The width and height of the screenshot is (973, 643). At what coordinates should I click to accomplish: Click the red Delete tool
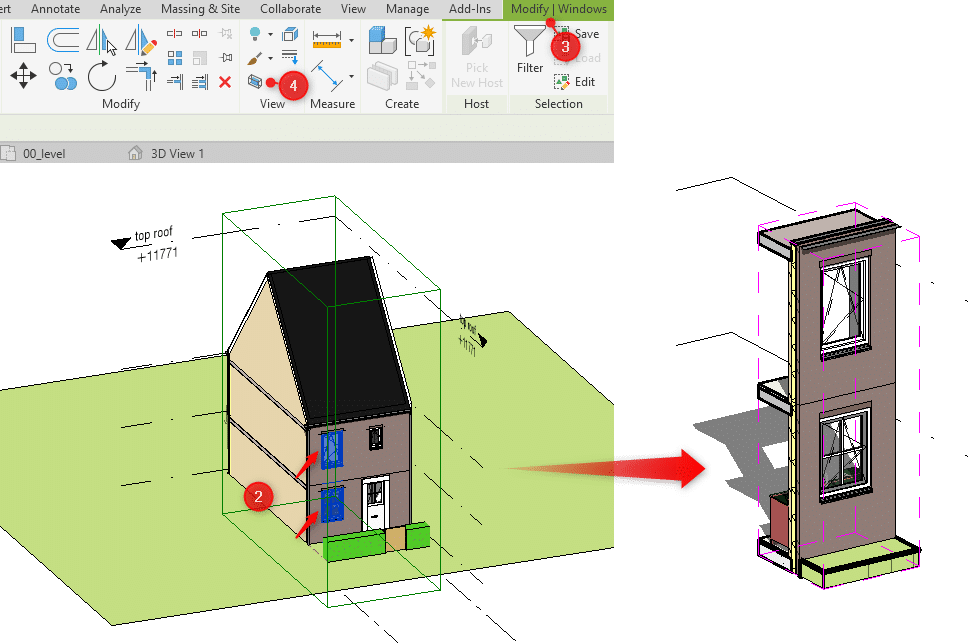[223, 83]
